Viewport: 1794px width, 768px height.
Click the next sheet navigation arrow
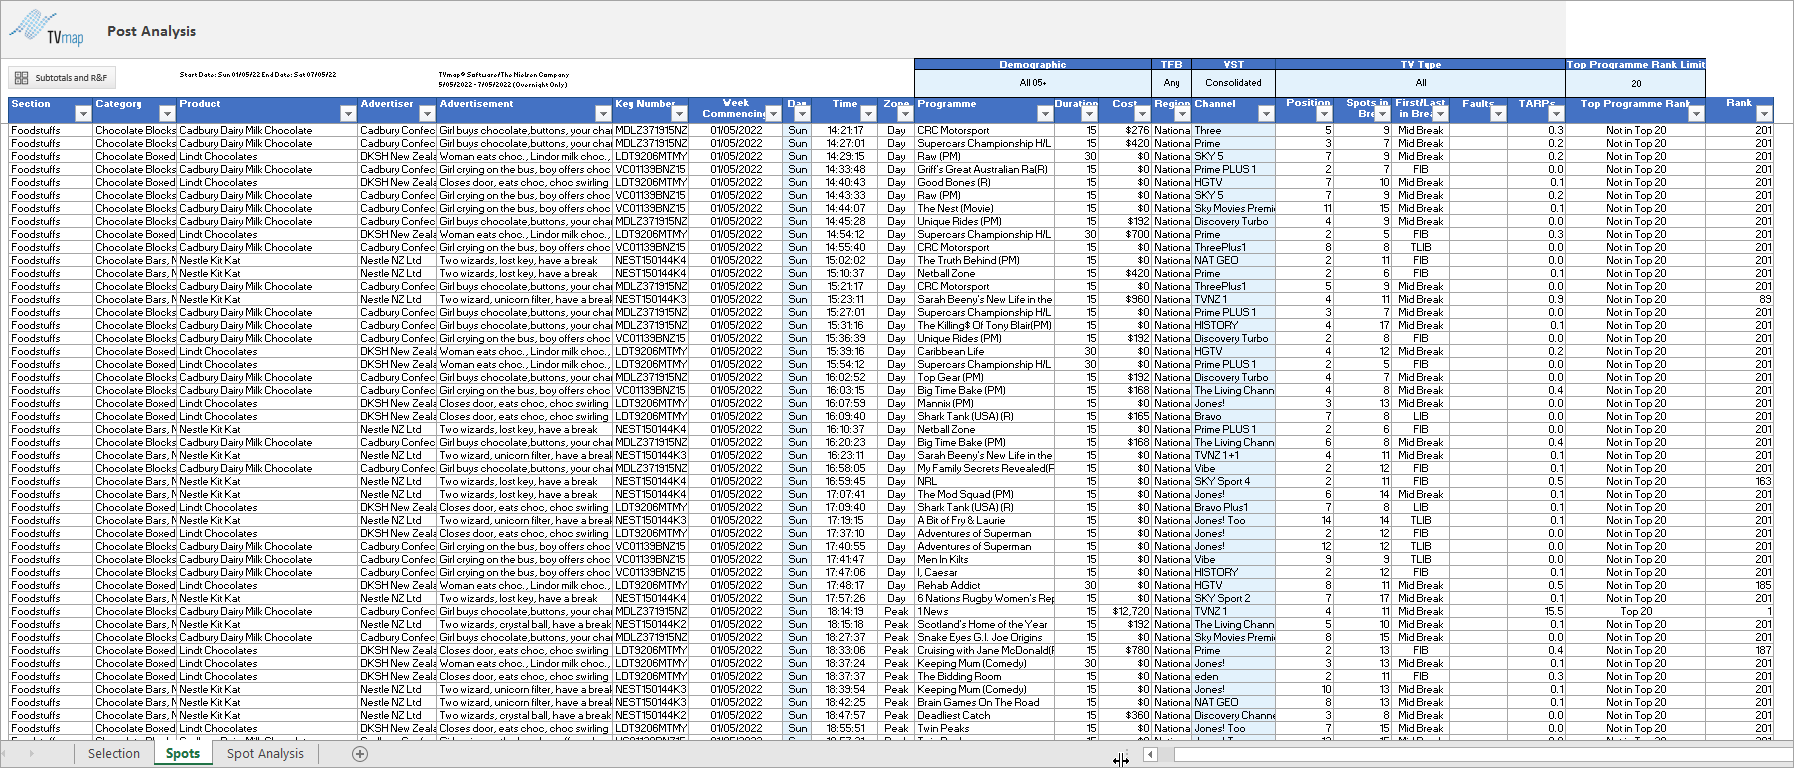click(33, 754)
